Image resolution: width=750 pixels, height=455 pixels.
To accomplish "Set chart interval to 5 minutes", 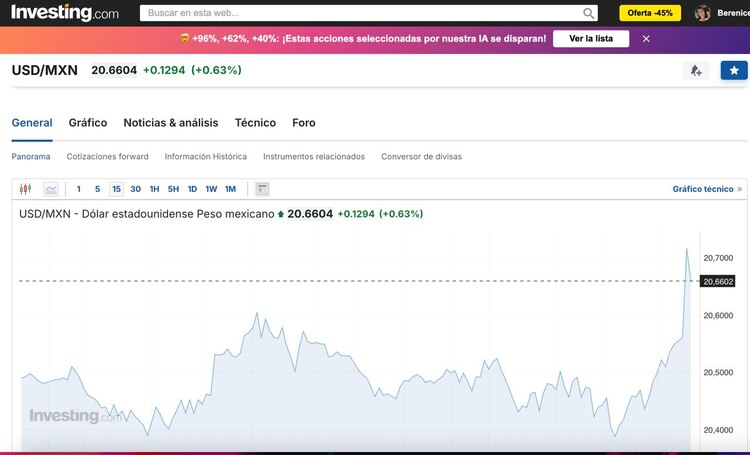I will pyautogui.click(x=98, y=189).
